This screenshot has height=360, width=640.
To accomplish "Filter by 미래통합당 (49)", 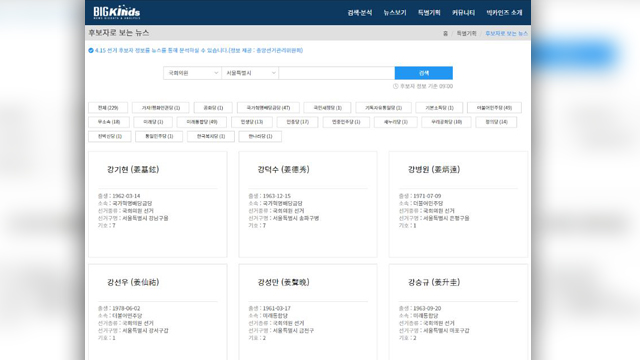I will click(202, 122).
